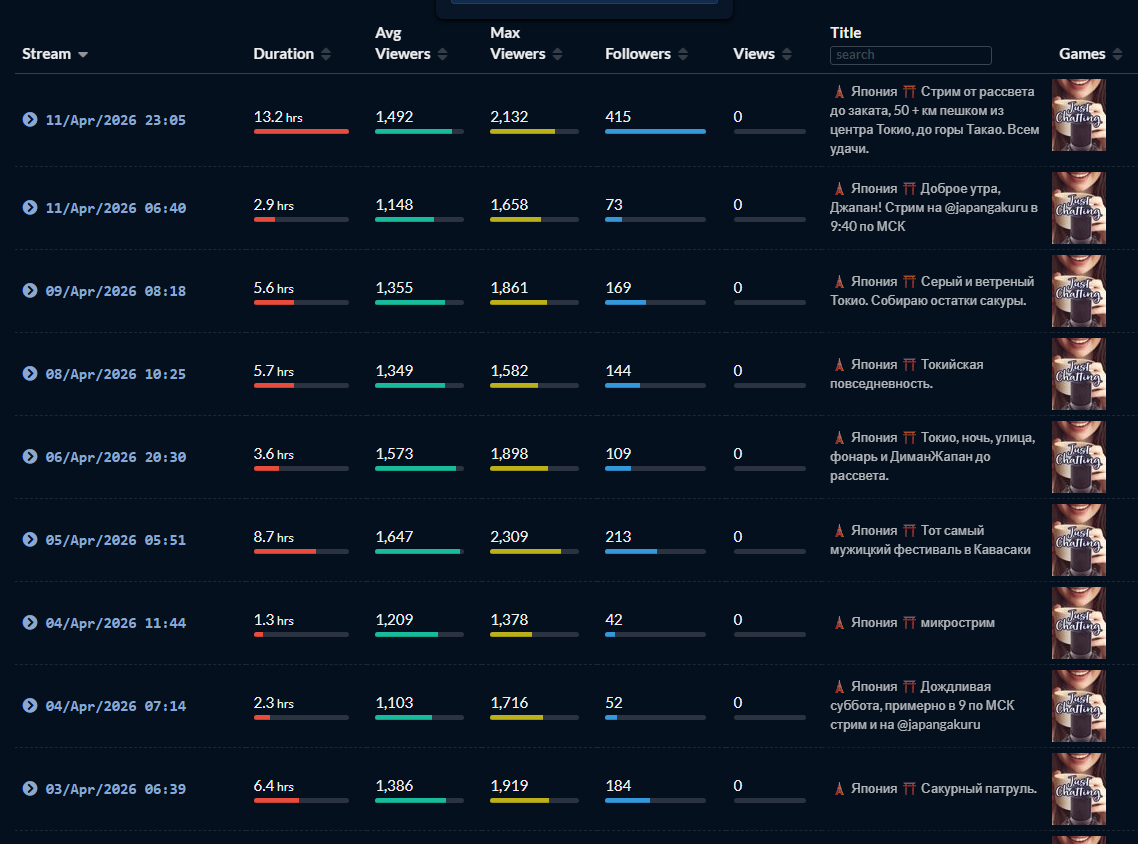This screenshot has width=1138, height=844.
Task: Open the 05/Apr/2026 05:51 stream link
Action: click(x=115, y=540)
